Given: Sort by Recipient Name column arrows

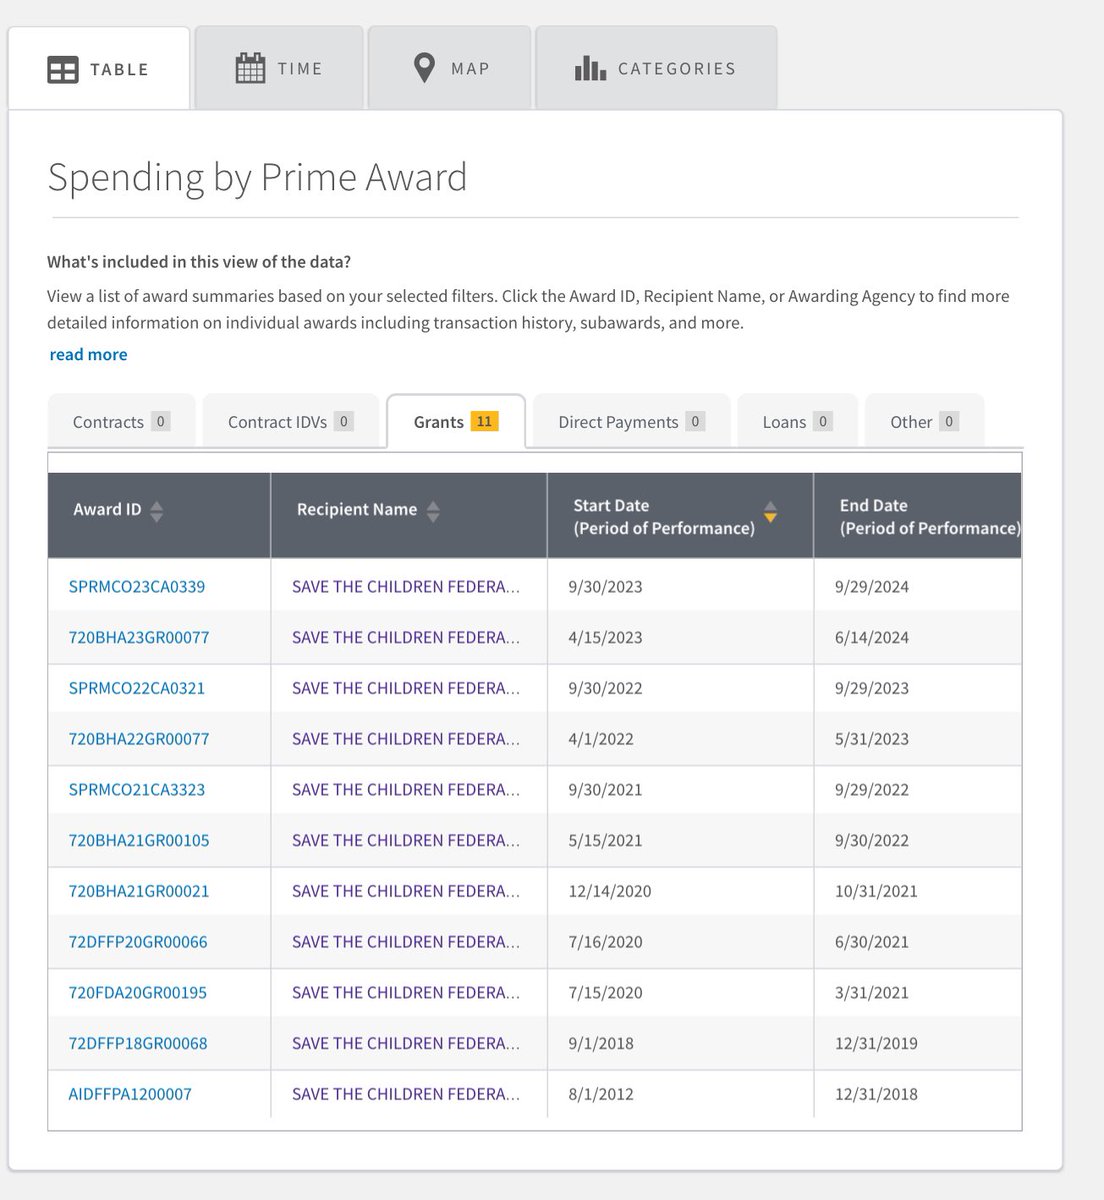Looking at the screenshot, I should [x=433, y=511].
